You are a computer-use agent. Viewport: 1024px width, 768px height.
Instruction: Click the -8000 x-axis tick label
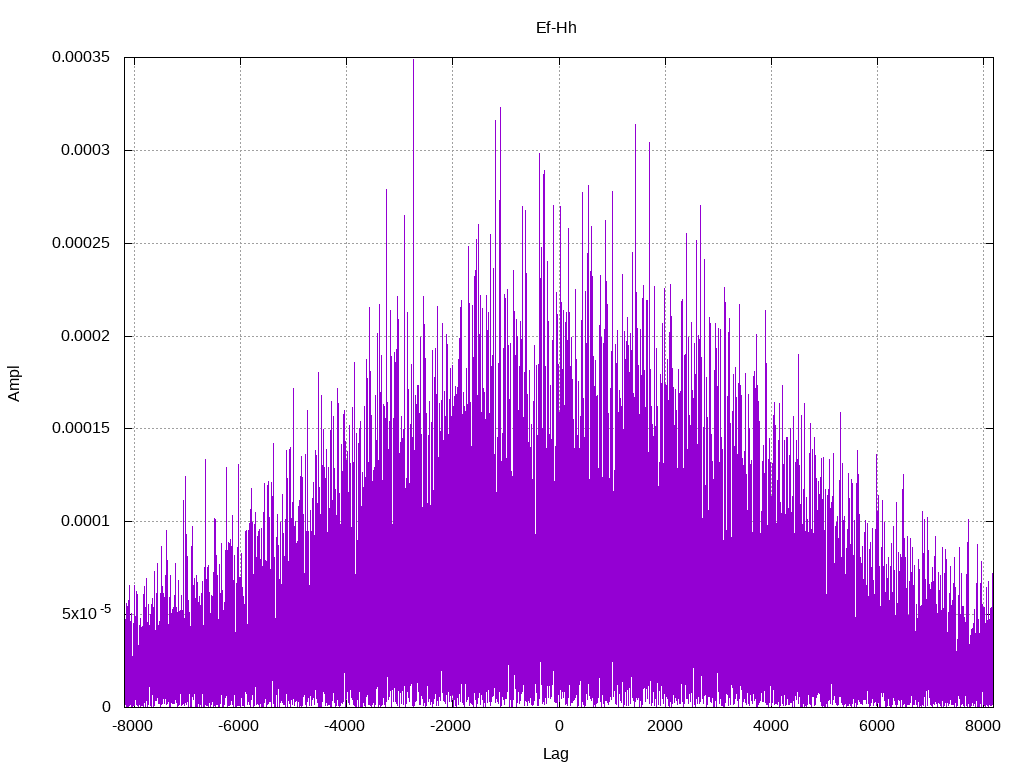pos(133,726)
